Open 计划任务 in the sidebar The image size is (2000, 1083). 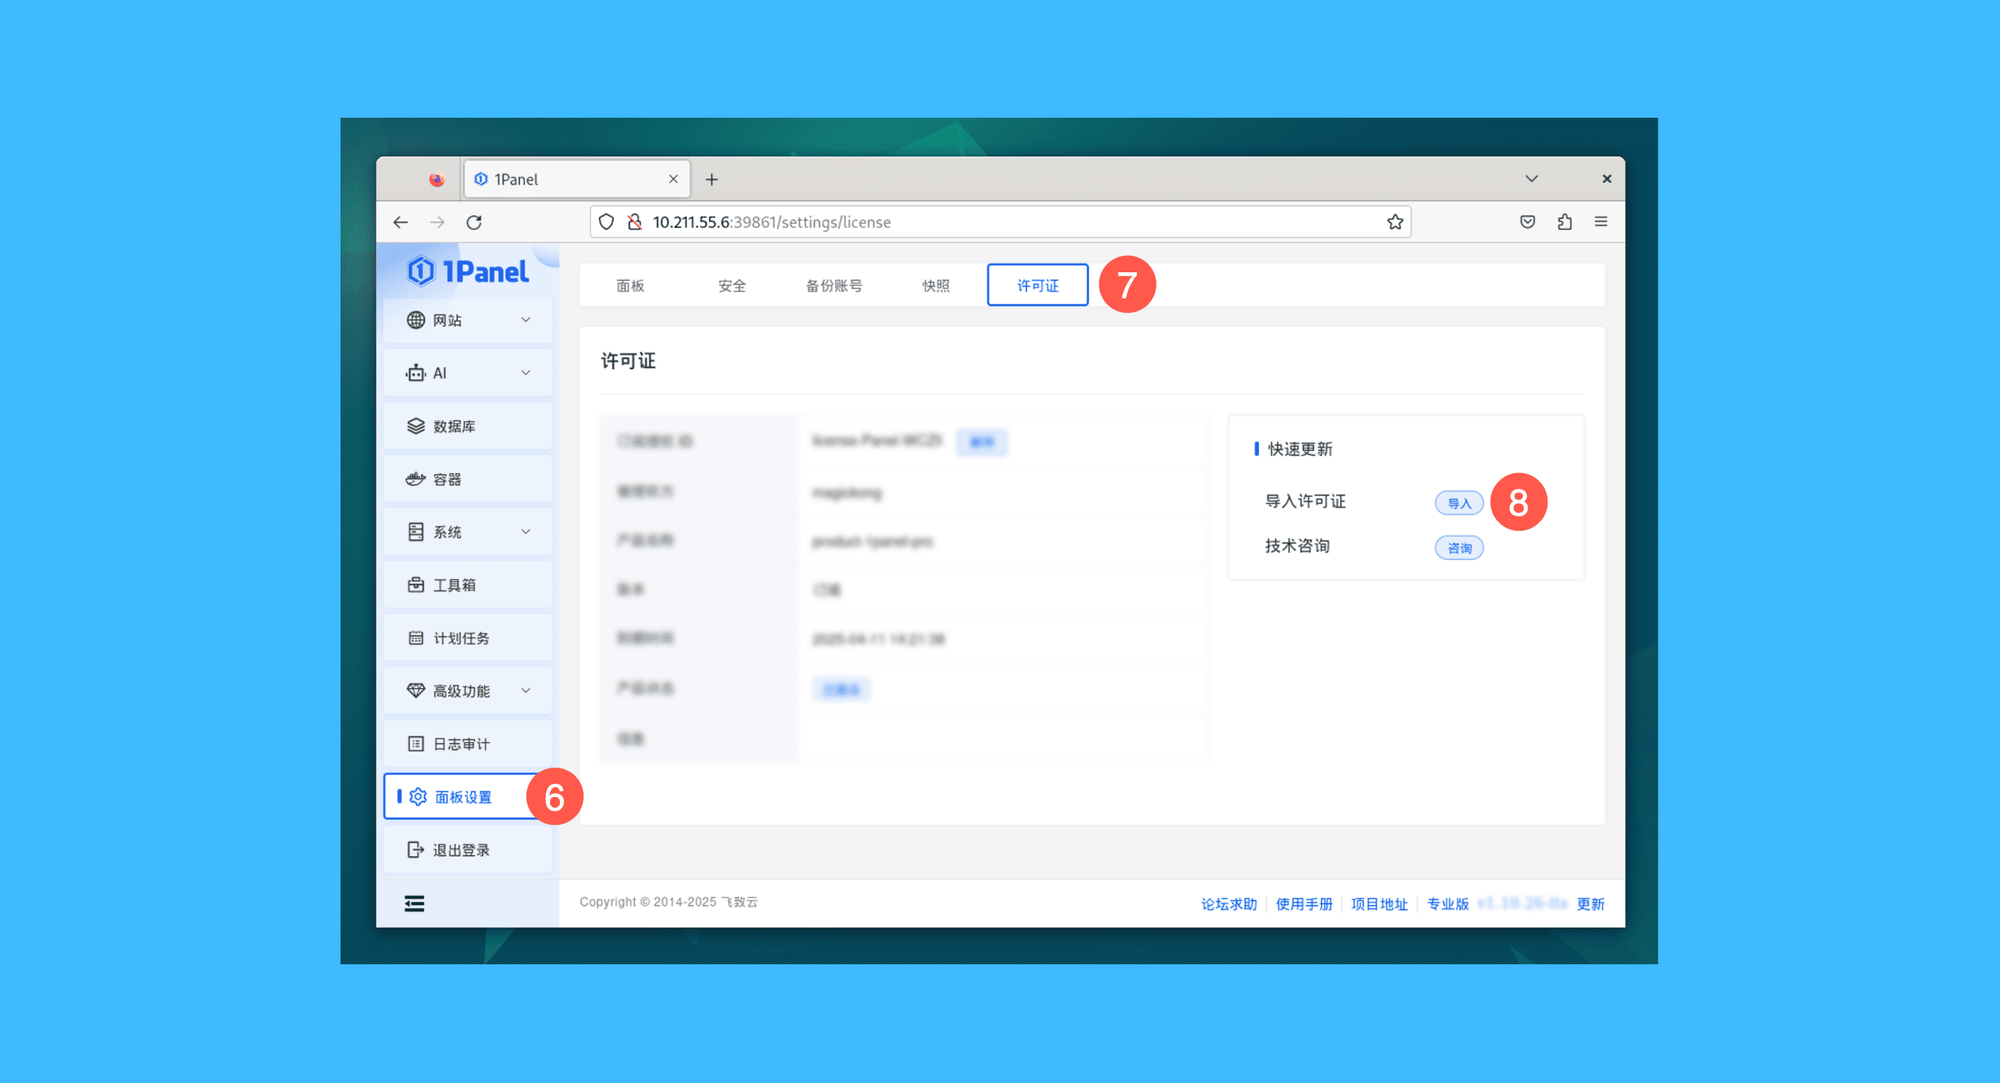pos(468,638)
